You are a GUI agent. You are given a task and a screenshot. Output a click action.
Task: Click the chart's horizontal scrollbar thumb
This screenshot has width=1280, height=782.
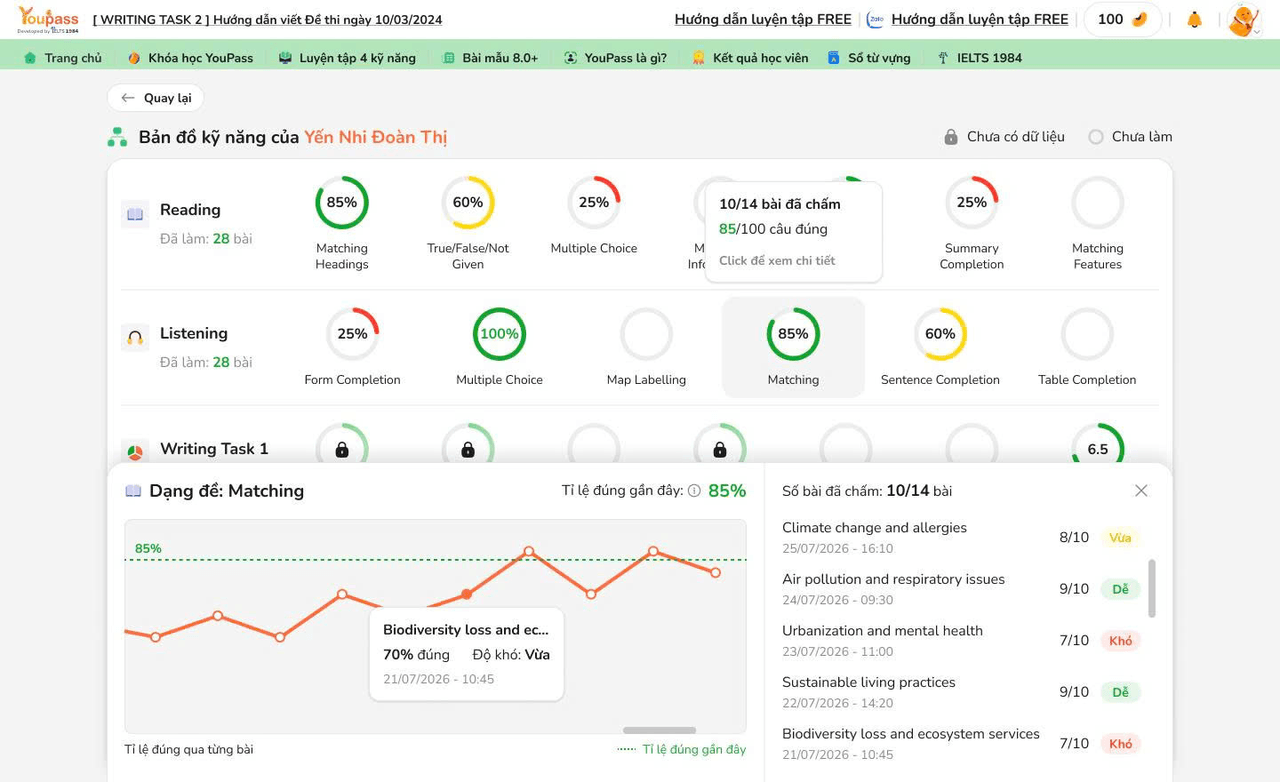pos(659,730)
